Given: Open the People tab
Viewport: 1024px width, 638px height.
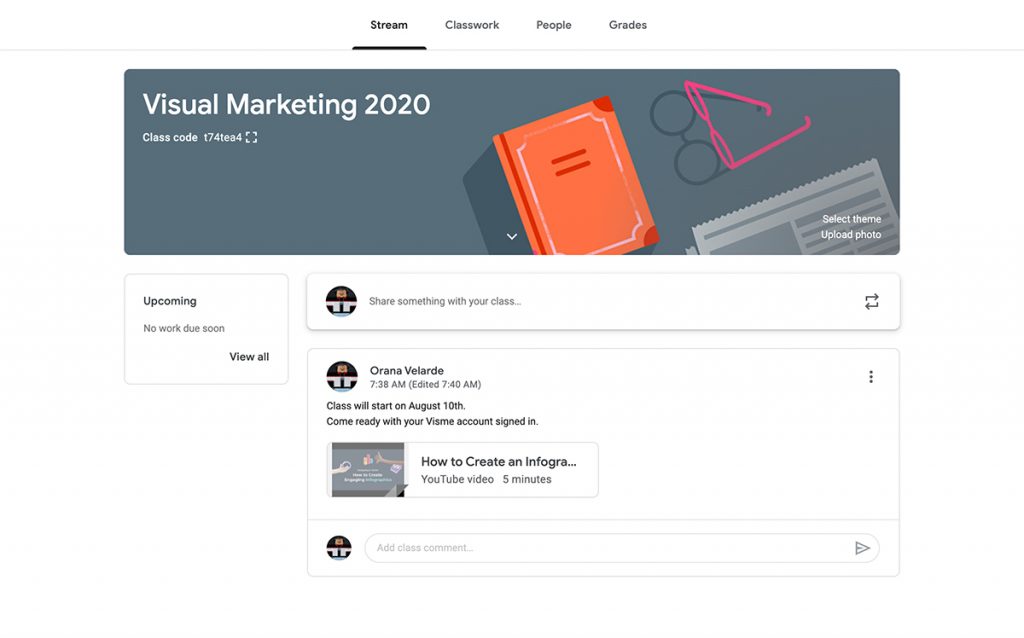Looking at the screenshot, I should [553, 24].
